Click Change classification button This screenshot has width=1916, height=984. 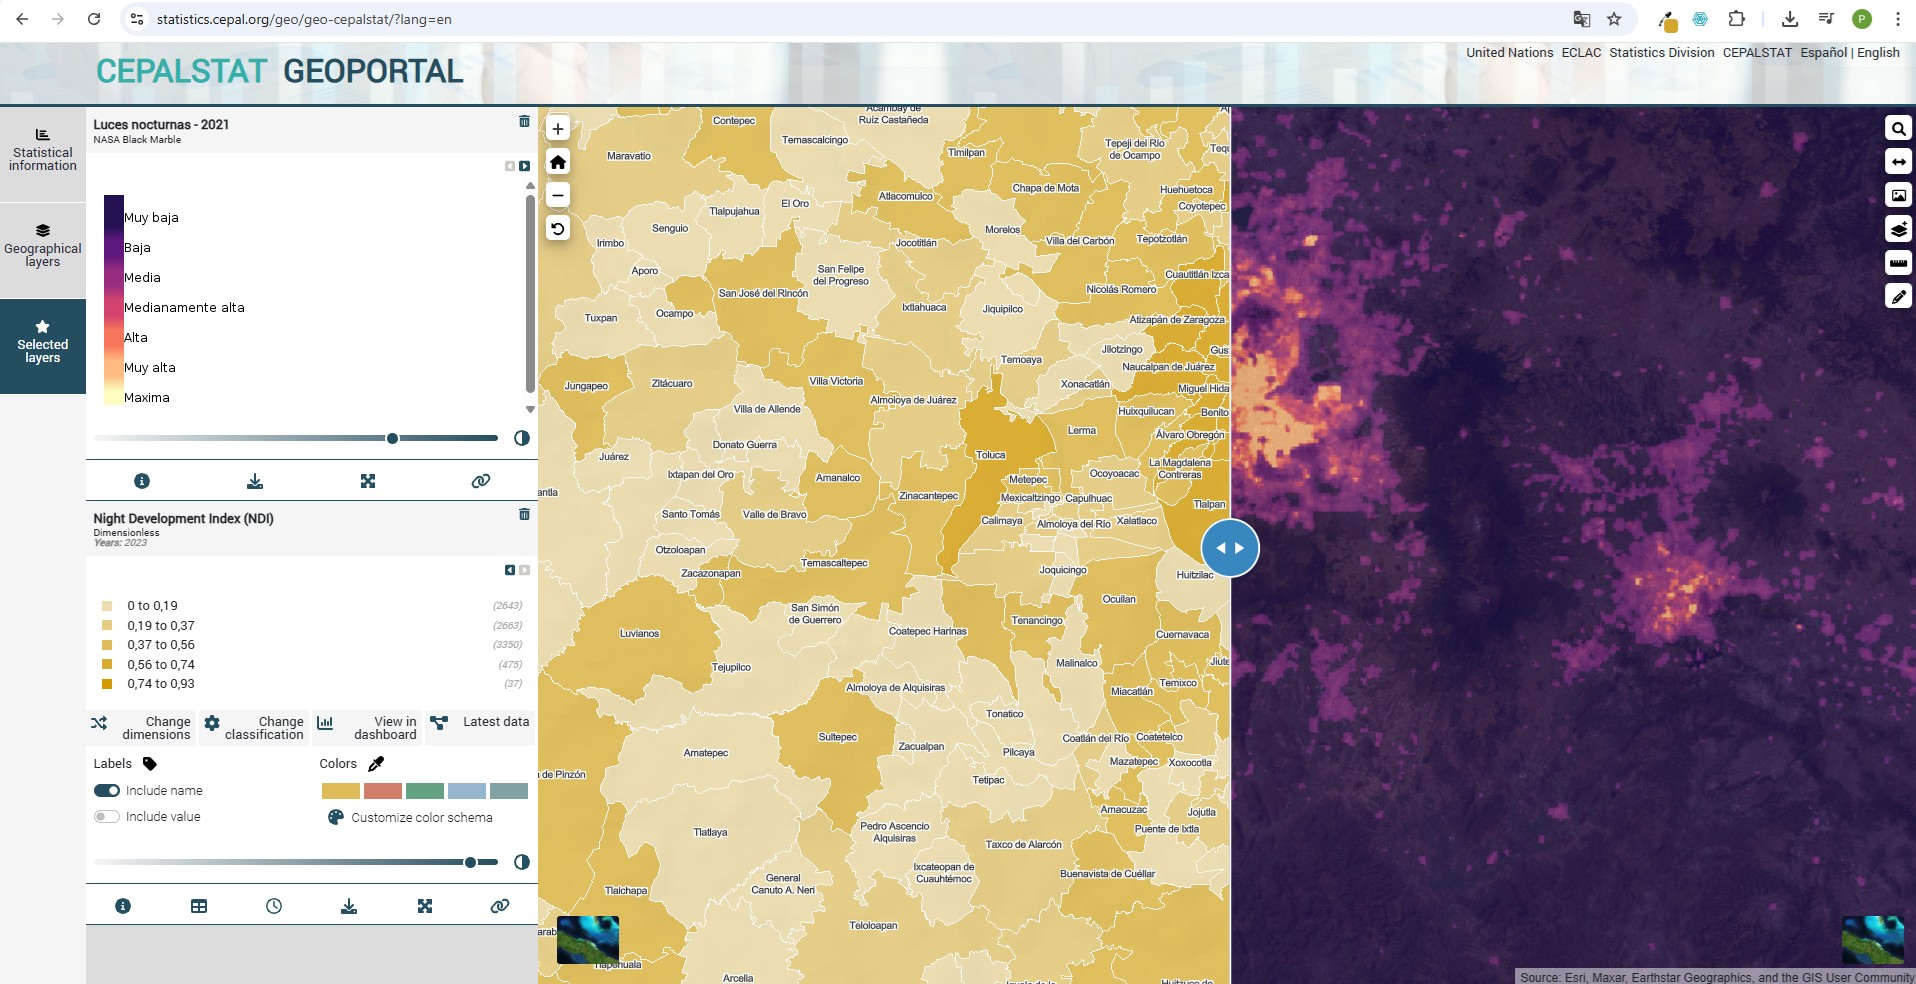pos(255,728)
